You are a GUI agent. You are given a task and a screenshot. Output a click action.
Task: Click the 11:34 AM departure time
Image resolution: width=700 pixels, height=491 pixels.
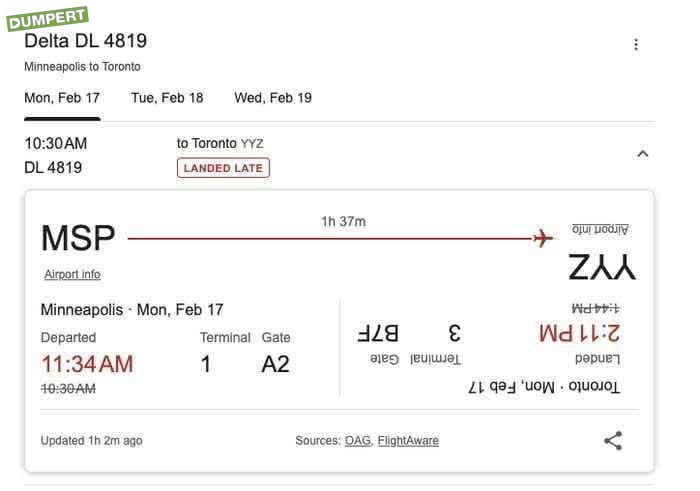click(x=87, y=363)
